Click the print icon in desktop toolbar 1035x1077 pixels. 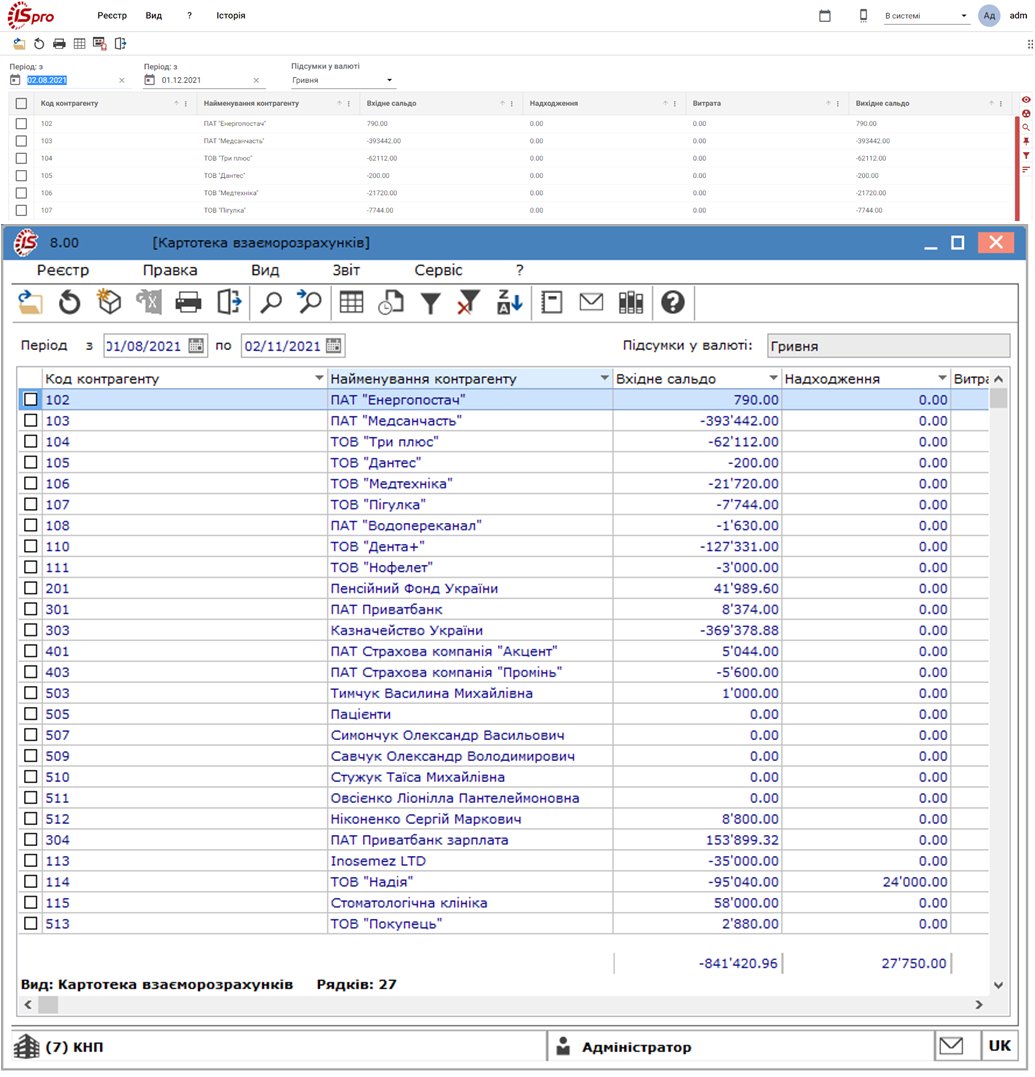188,303
